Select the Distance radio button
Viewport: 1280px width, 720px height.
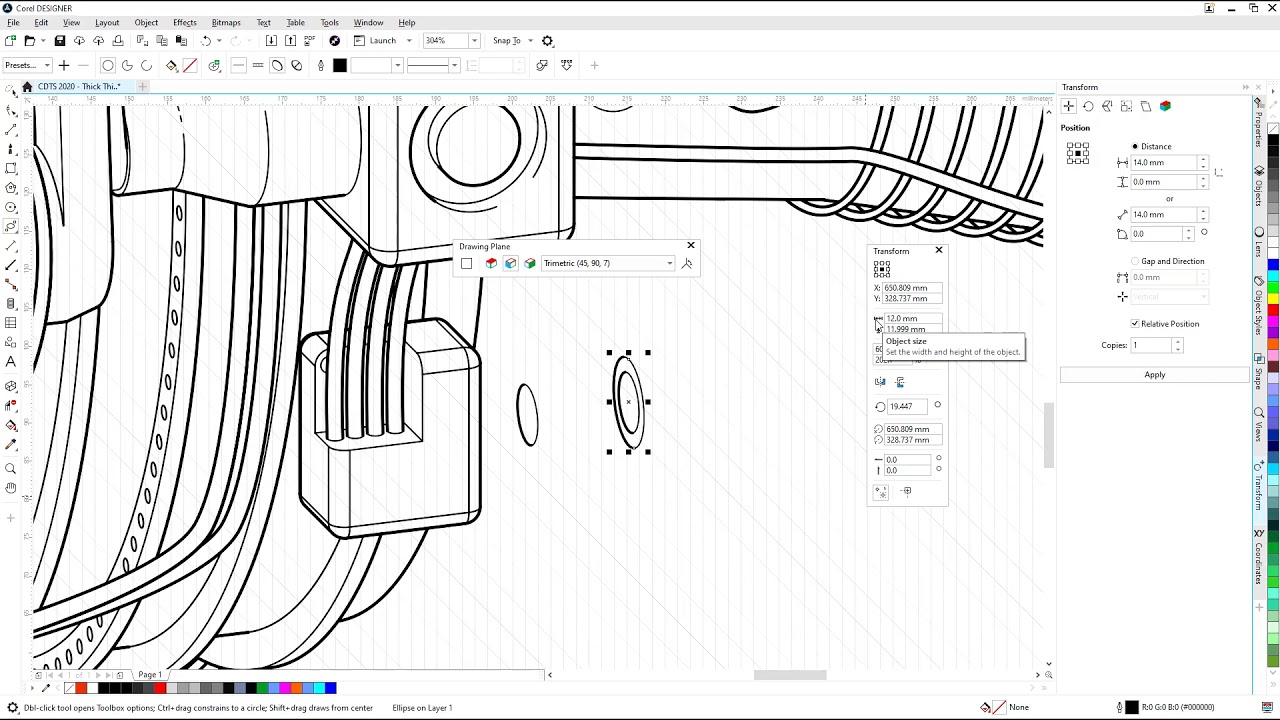point(1135,147)
